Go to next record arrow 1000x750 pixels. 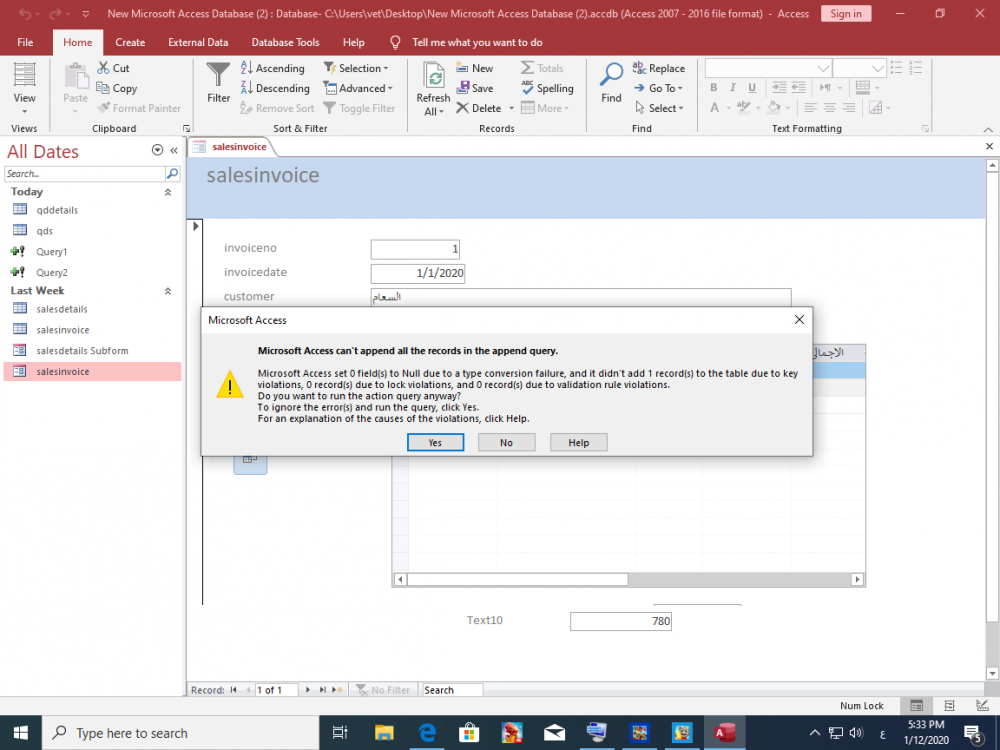point(307,690)
